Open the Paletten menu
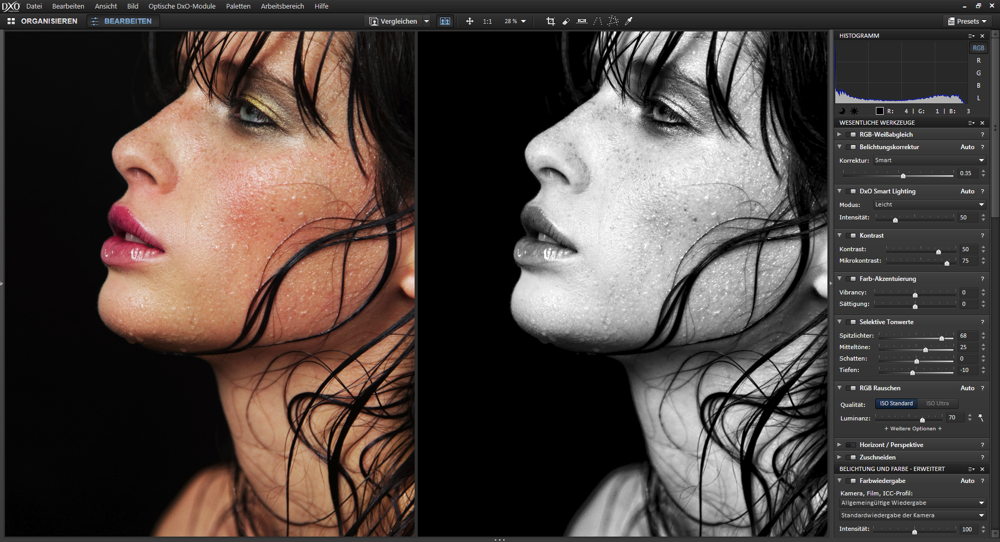The image size is (1000, 542). coord(238,6)
